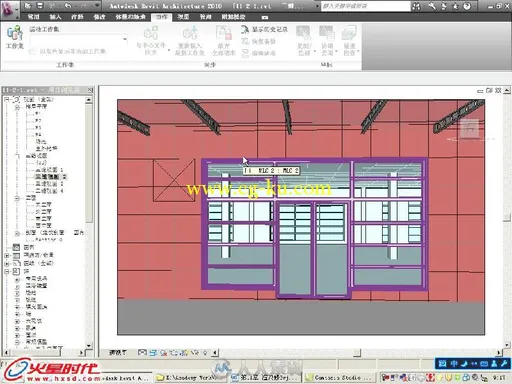Expand the Sheets (全部) tree node
512x384 pixels.
pyautogui.click(x=7, y=263)
